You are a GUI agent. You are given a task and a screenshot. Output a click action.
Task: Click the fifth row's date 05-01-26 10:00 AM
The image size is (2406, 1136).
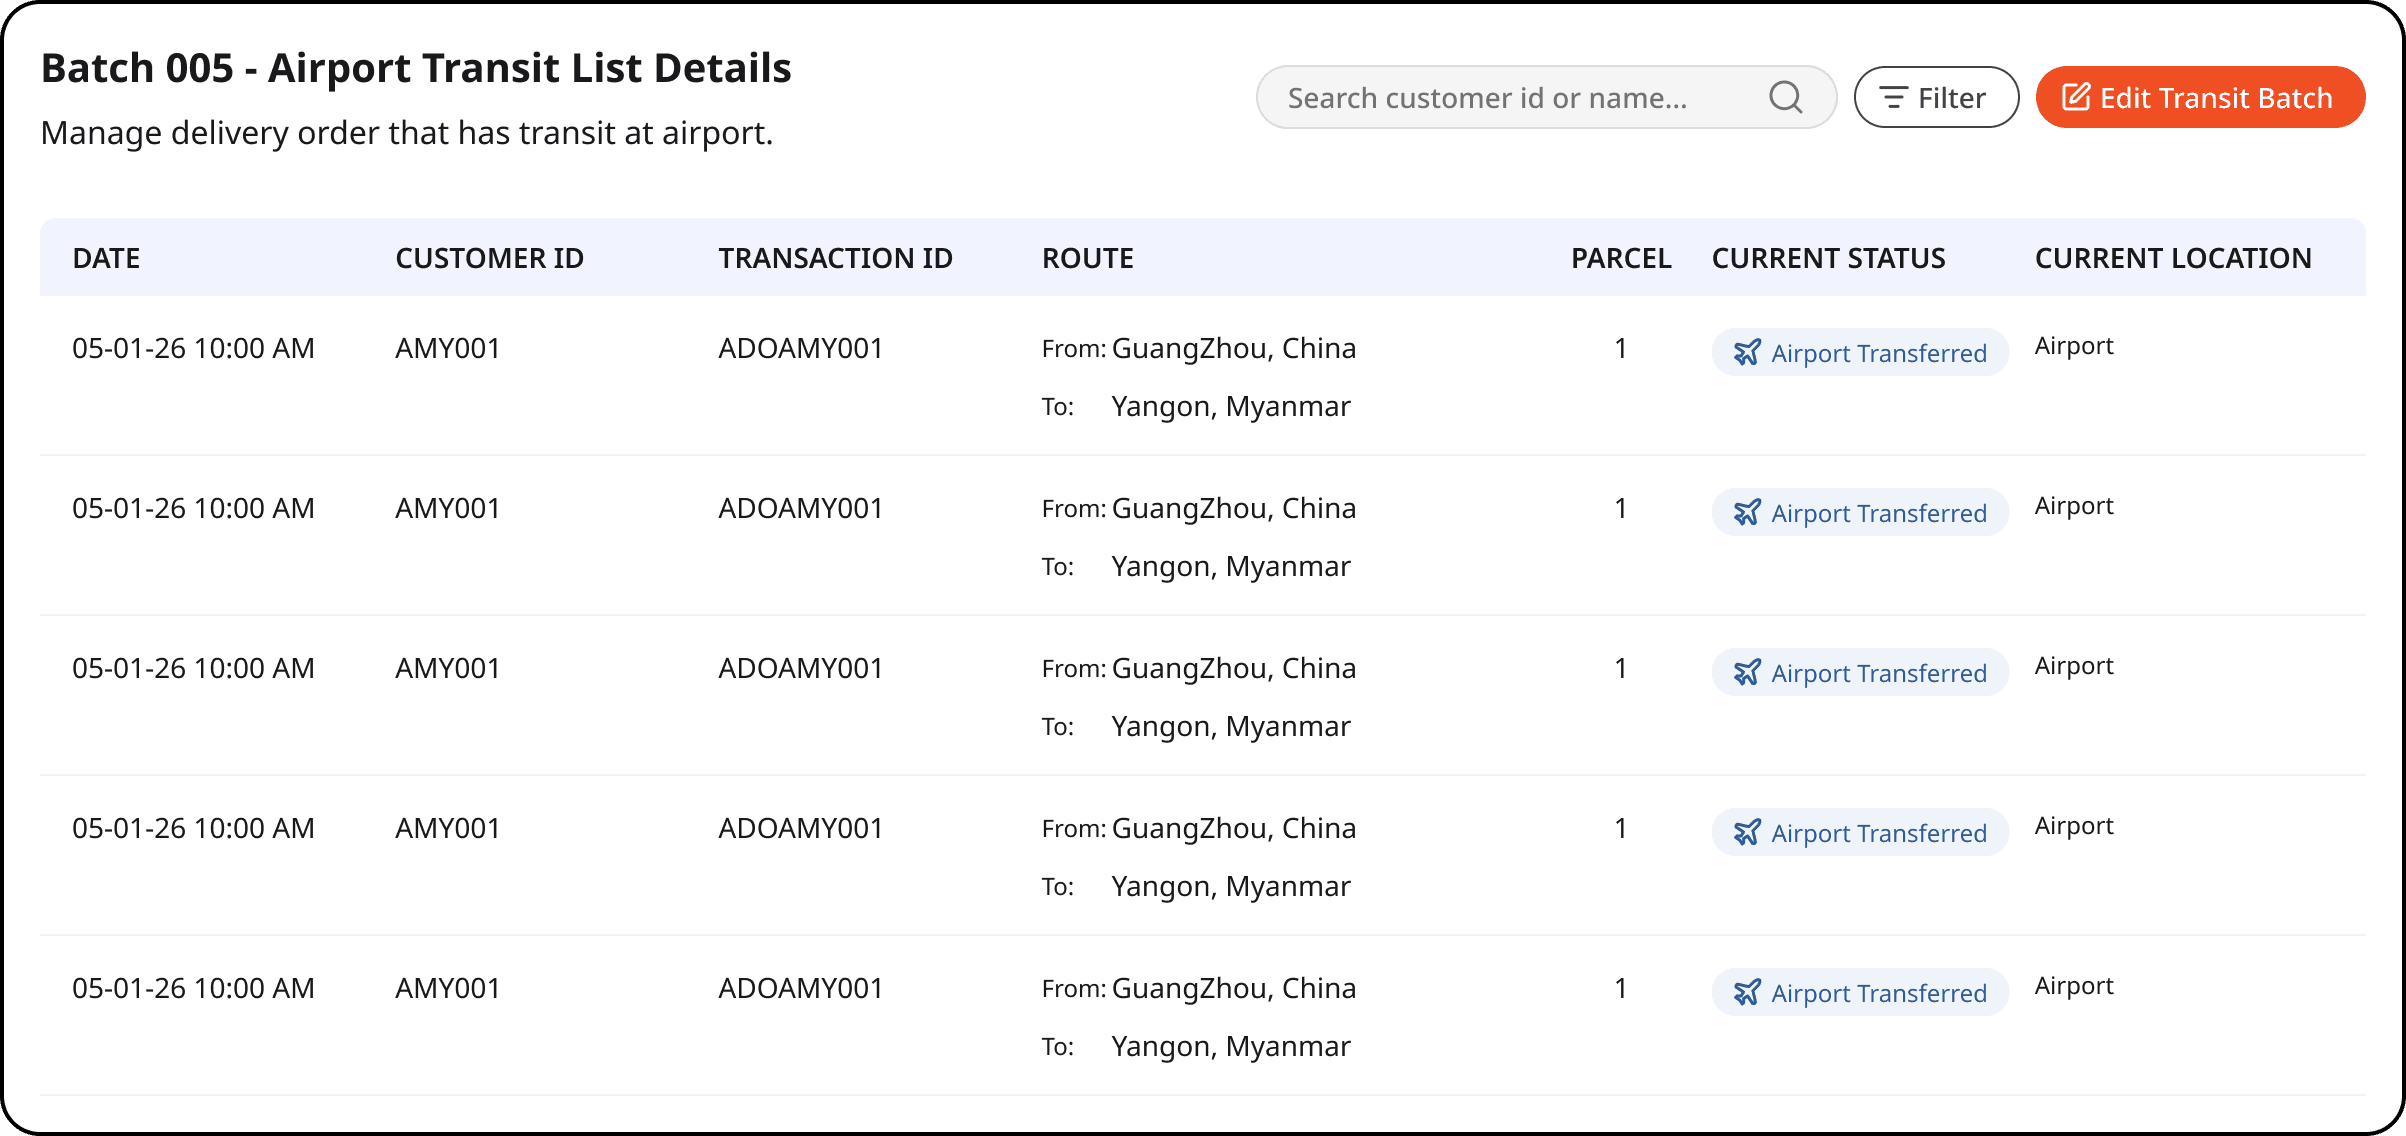(x=193, y=988)
